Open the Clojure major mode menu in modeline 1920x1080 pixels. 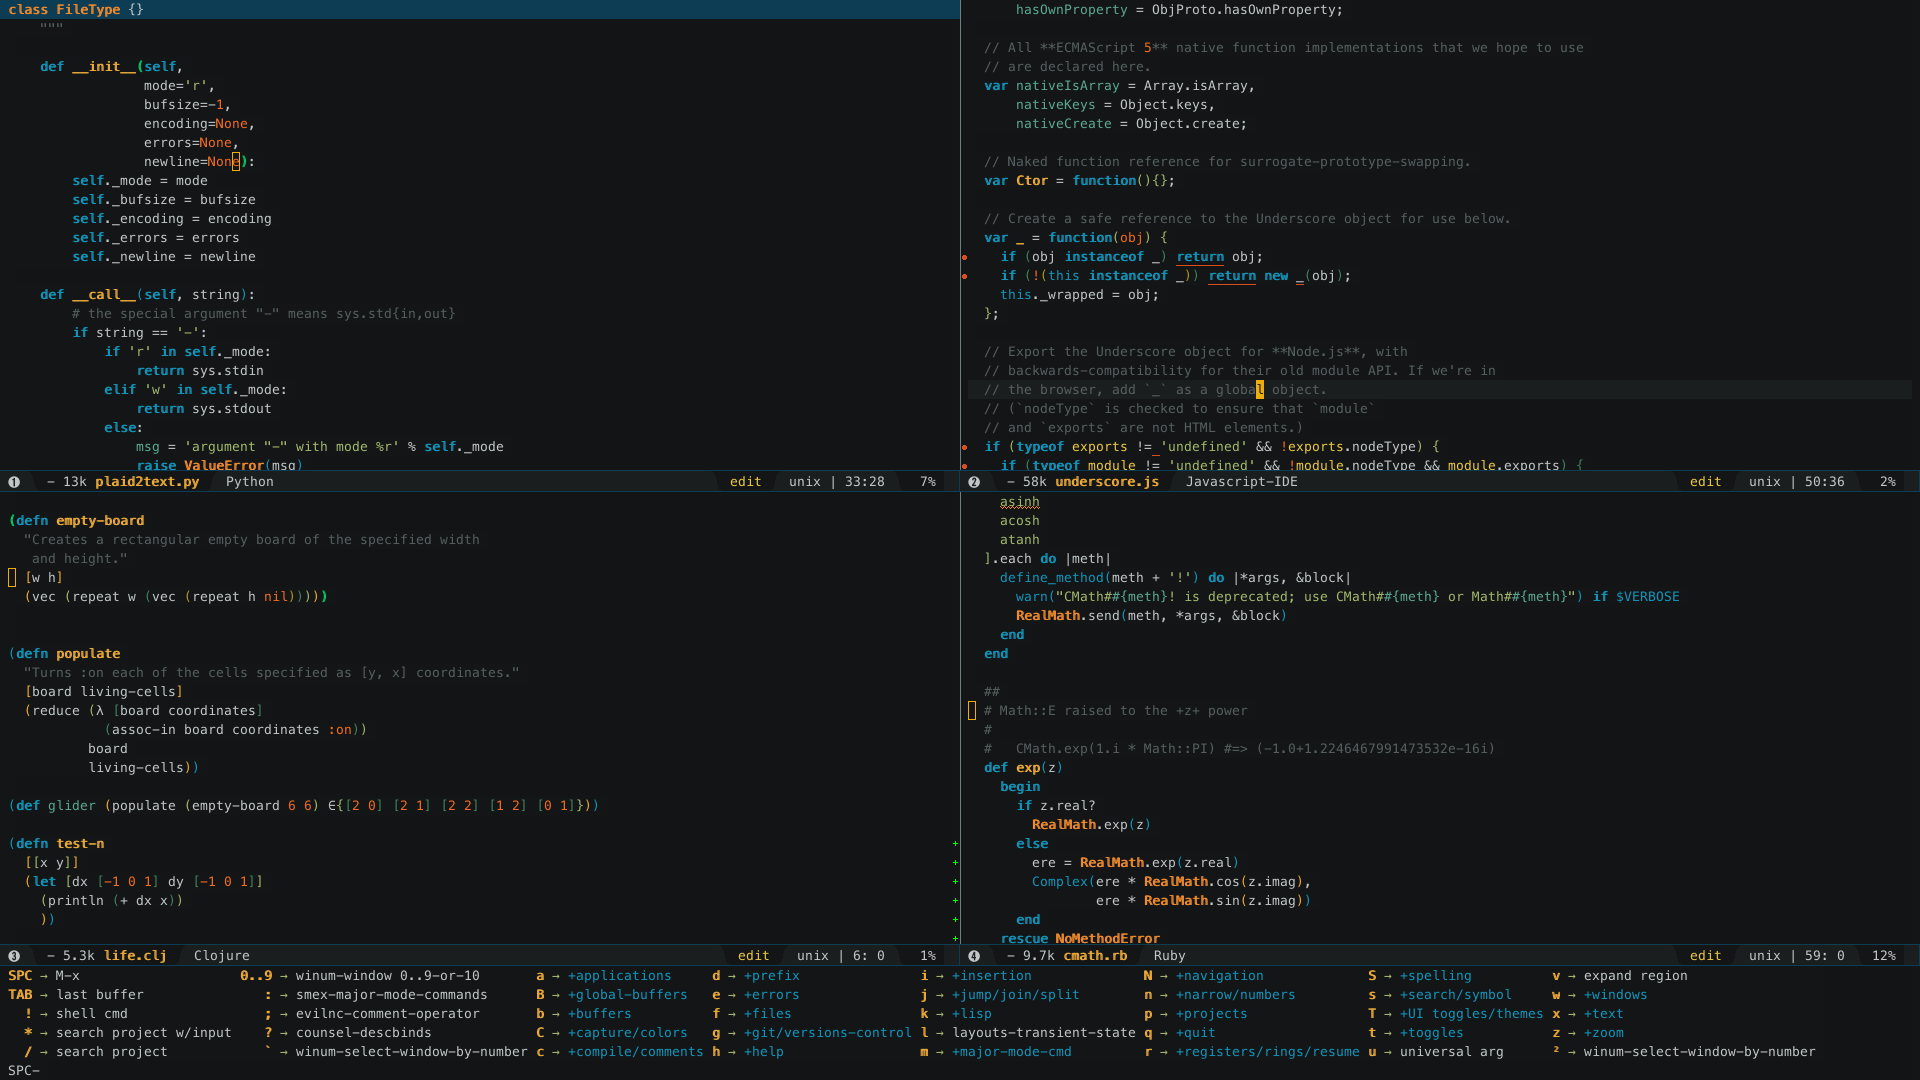pyautogui.click(x=221, y=956)
